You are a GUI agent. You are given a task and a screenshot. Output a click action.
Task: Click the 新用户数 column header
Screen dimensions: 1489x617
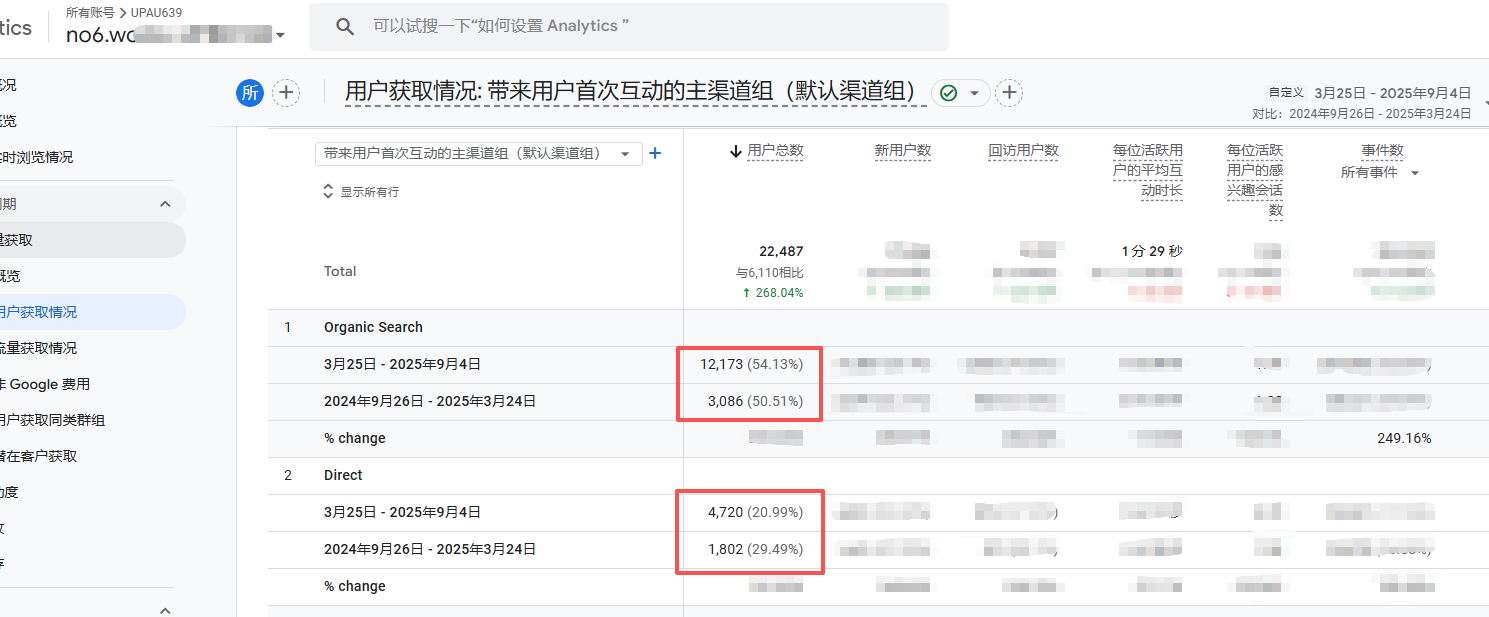[902, 151]
